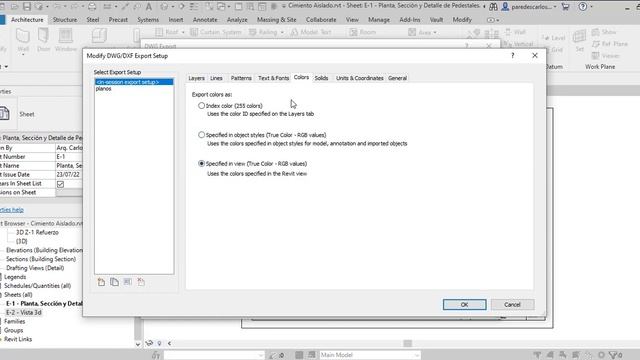Image resolution: width=640 pixels, height=360 pixels.
Task: Select Specified in view True Color radio option
Action: point(201,163)
